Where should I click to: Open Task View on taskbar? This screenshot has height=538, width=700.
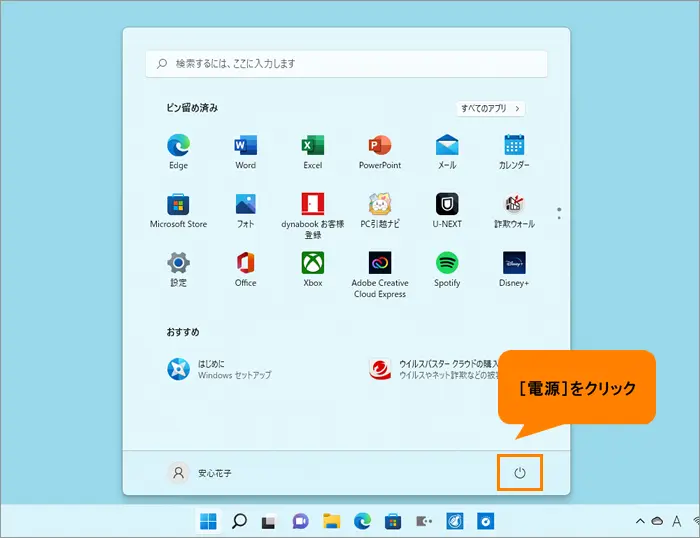(268, 521)
